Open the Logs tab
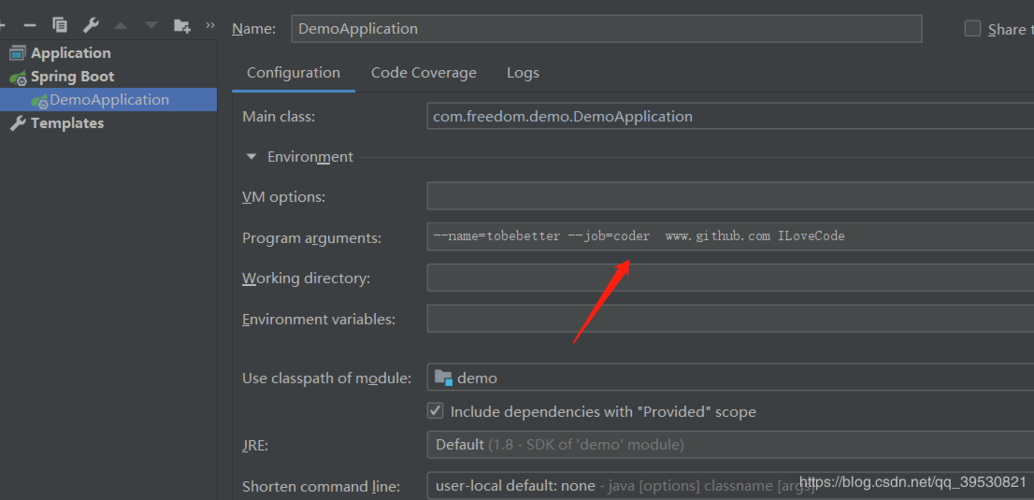The width and height of the screenshot is (1034, 500). [x=523, y=73]
